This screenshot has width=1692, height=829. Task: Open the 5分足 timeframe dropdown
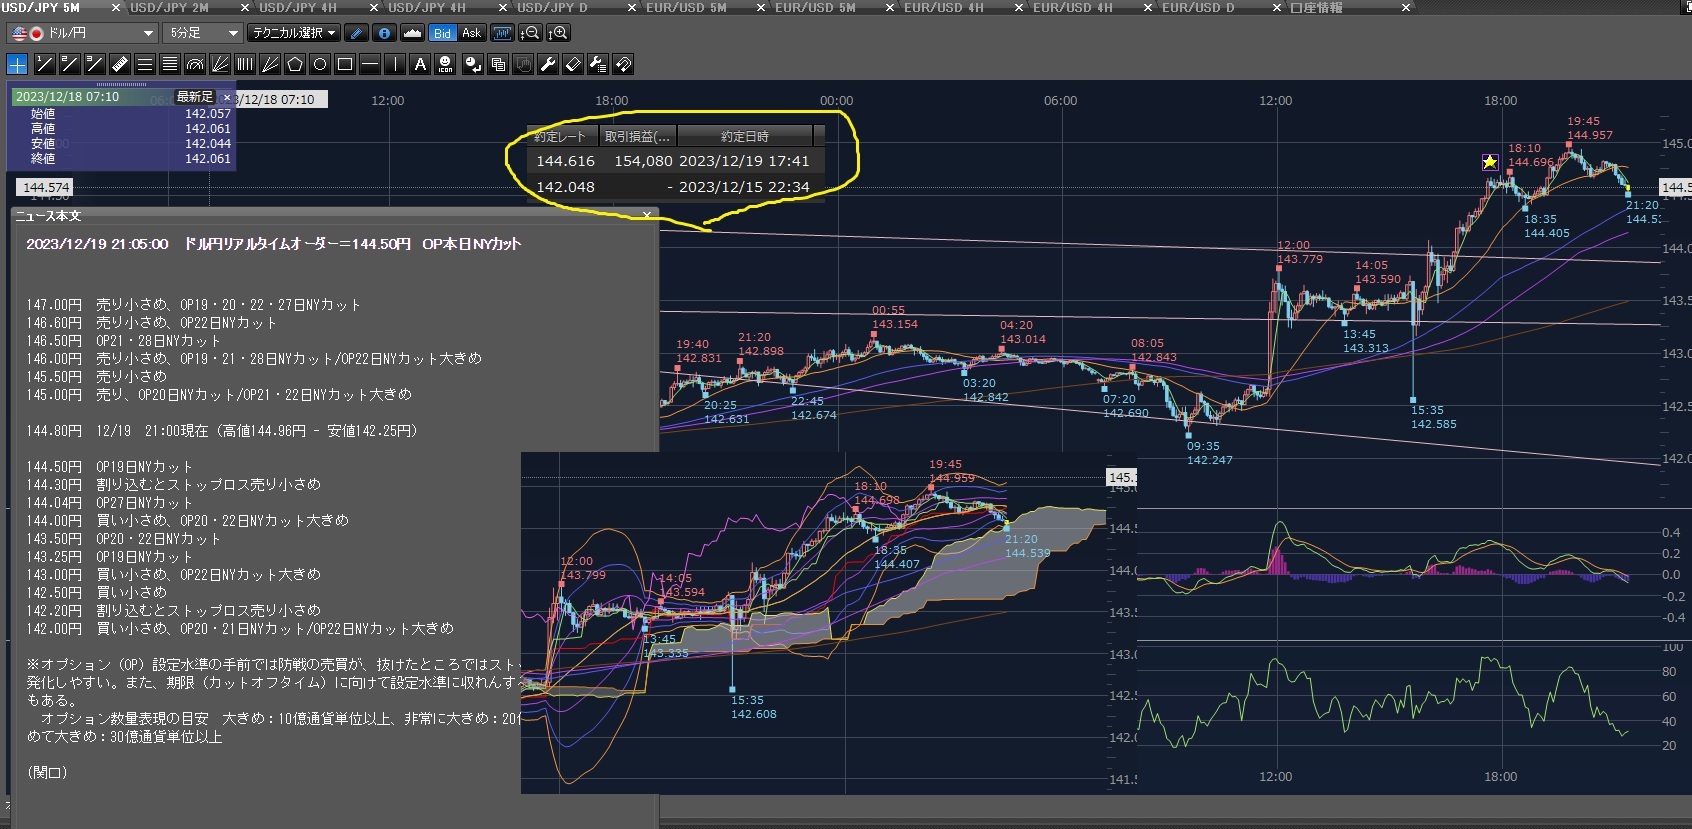(x=203, y=33)
